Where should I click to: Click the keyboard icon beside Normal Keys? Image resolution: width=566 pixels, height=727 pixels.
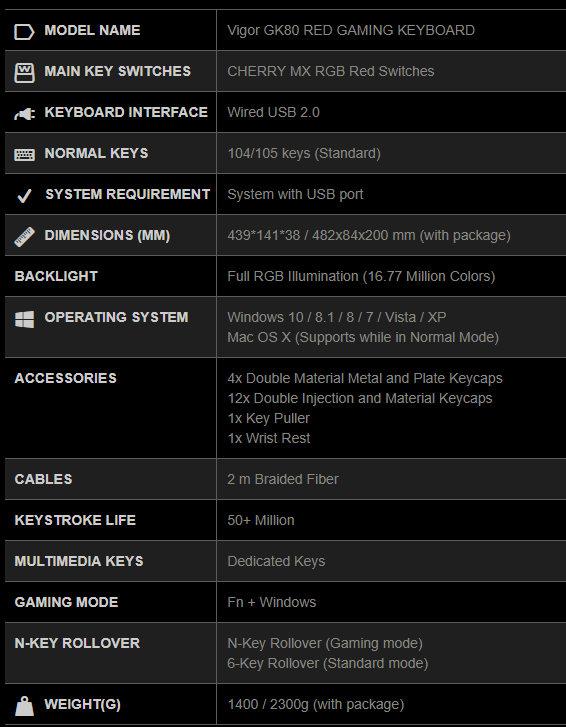tap(24, 154)
